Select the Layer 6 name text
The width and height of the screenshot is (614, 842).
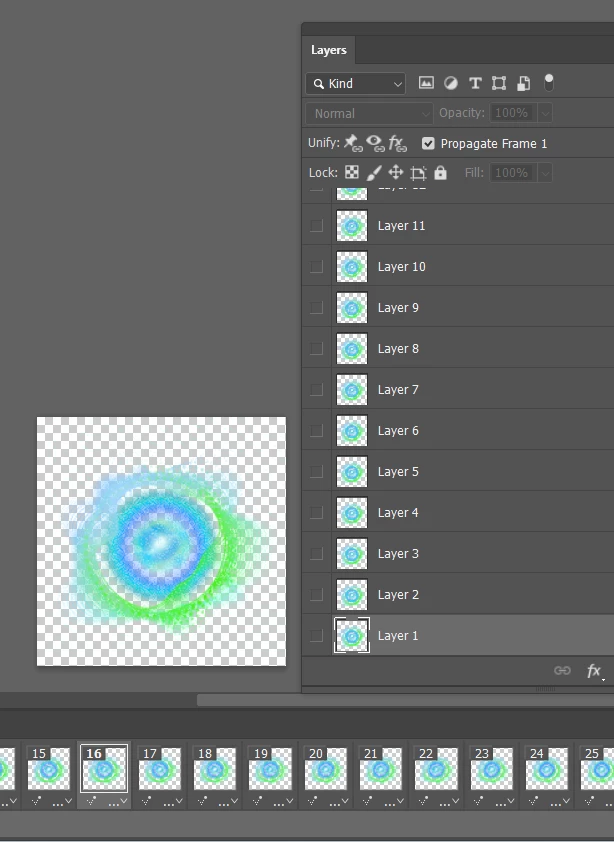(398, 431)
